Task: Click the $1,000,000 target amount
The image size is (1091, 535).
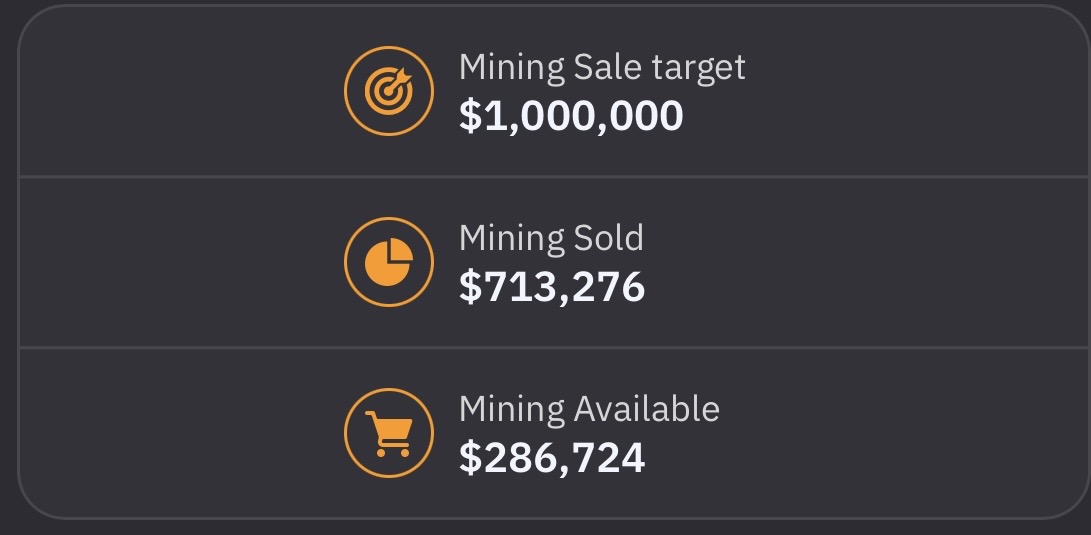Action: pos(571,116)
